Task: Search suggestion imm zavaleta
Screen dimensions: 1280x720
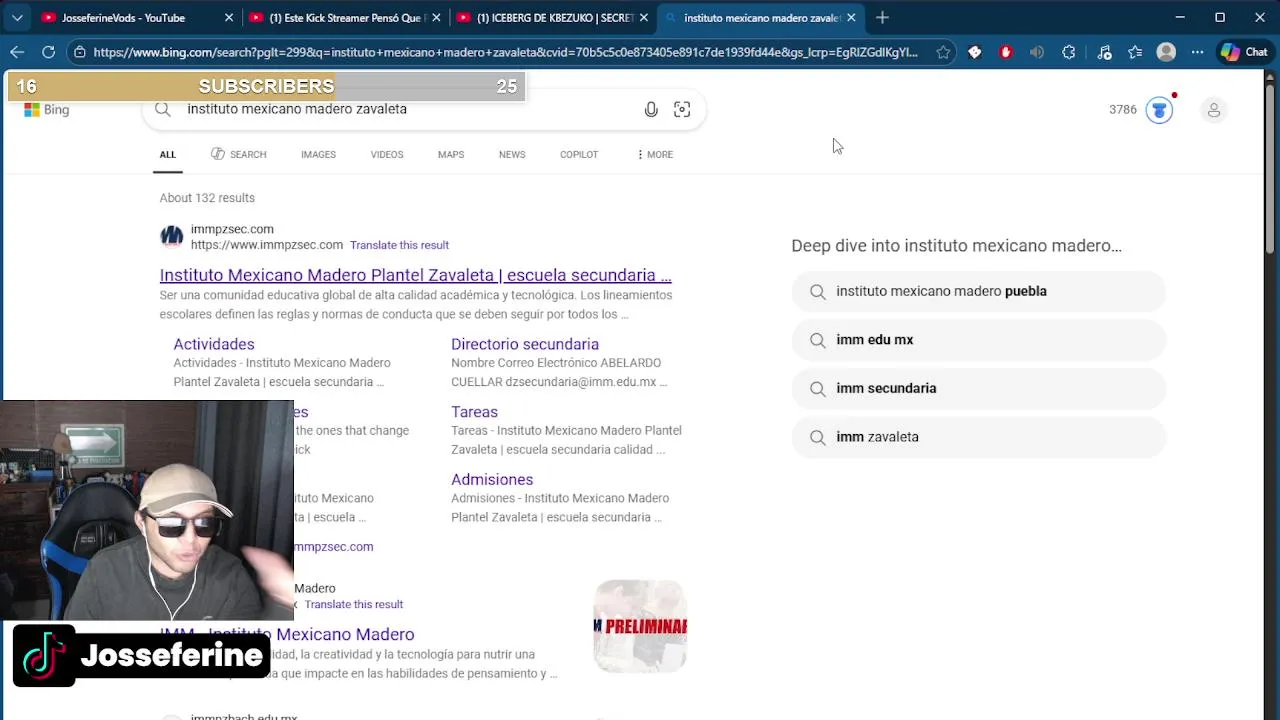Action: coord(979,437)
